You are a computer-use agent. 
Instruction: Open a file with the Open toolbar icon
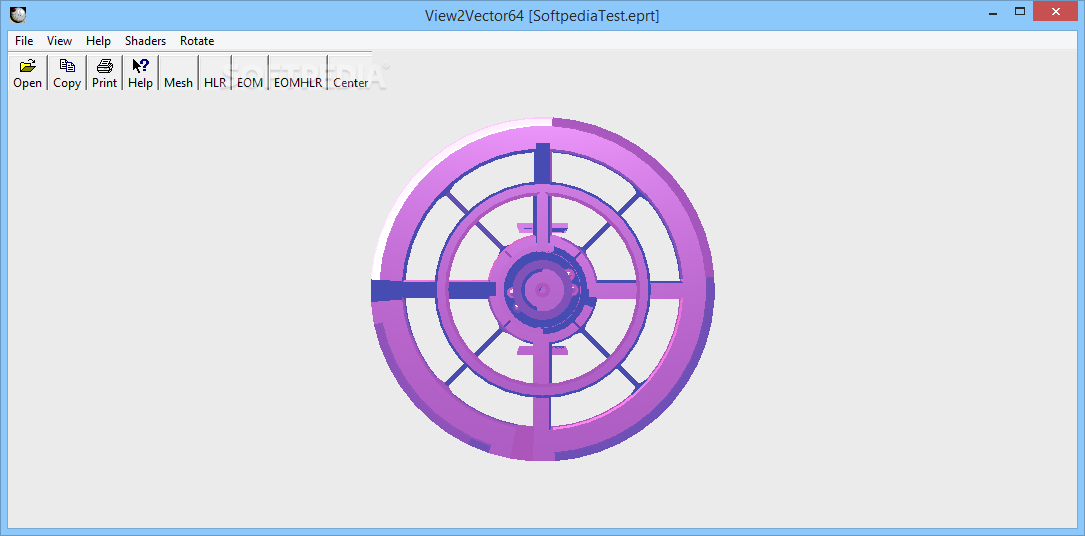point(28,73)
